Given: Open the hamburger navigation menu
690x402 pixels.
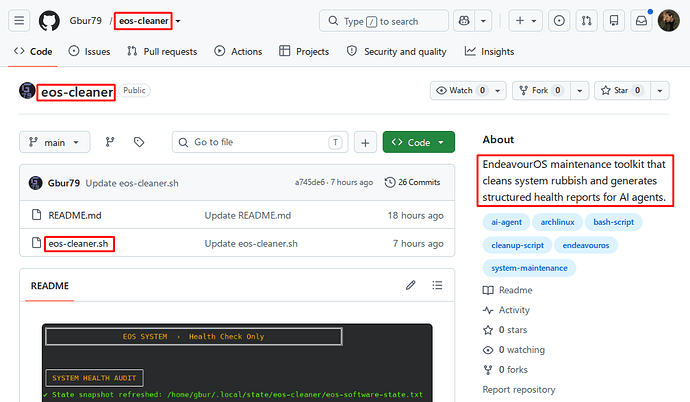Looking at the screenshot, I should pos(19,21).
